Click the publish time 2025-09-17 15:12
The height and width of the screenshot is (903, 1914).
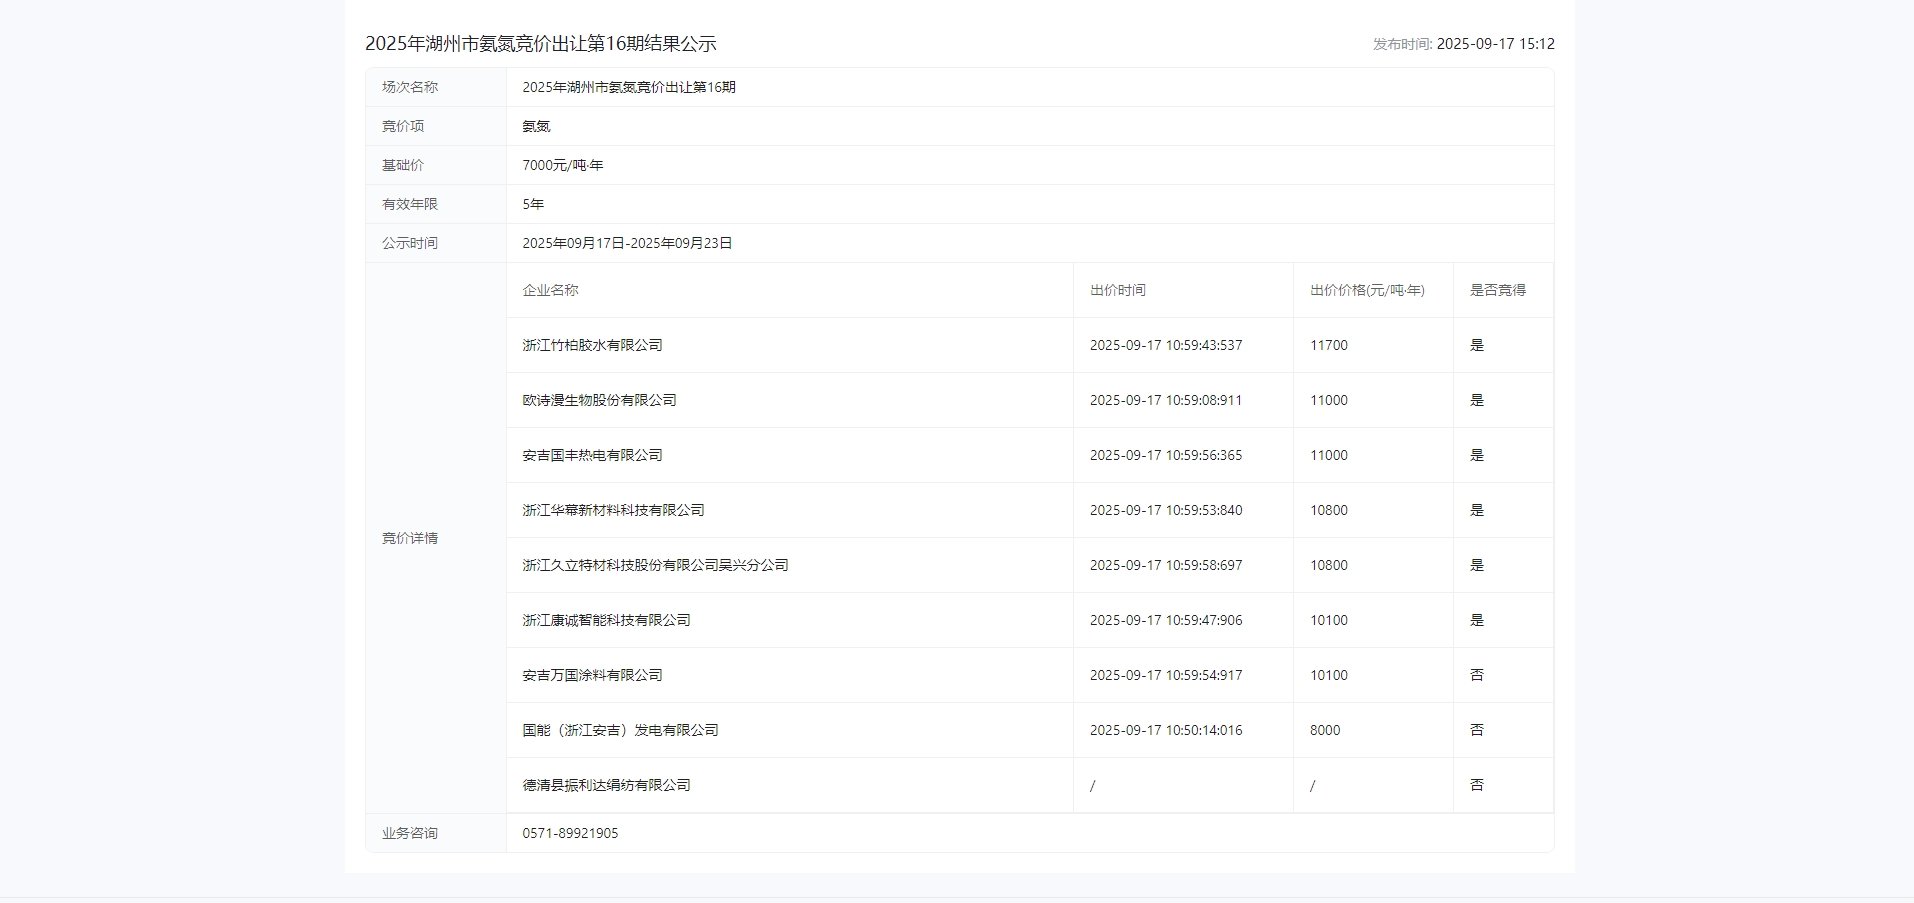1494,44
